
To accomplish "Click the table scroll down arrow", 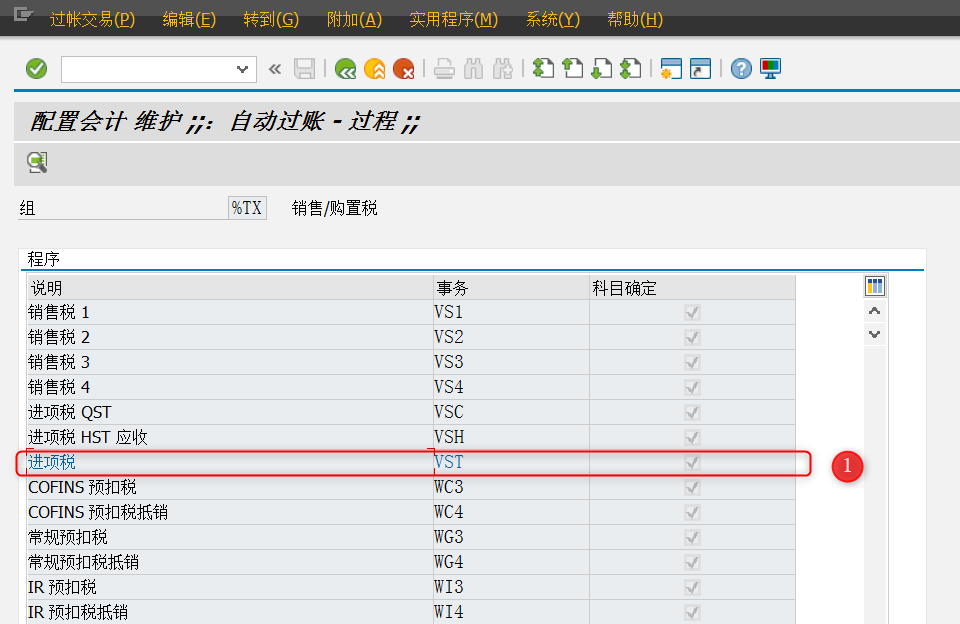I will coord(874,334).
